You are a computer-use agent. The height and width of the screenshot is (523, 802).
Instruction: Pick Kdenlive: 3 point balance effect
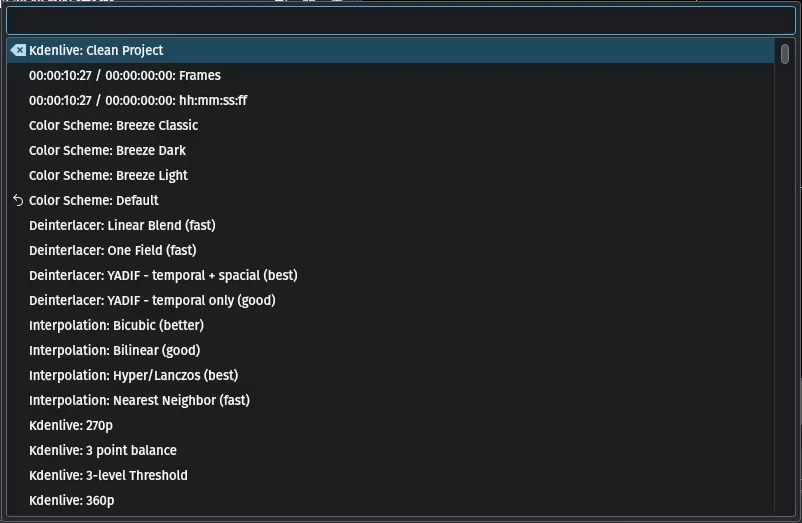pyautogui.click(x=390, y=451)
